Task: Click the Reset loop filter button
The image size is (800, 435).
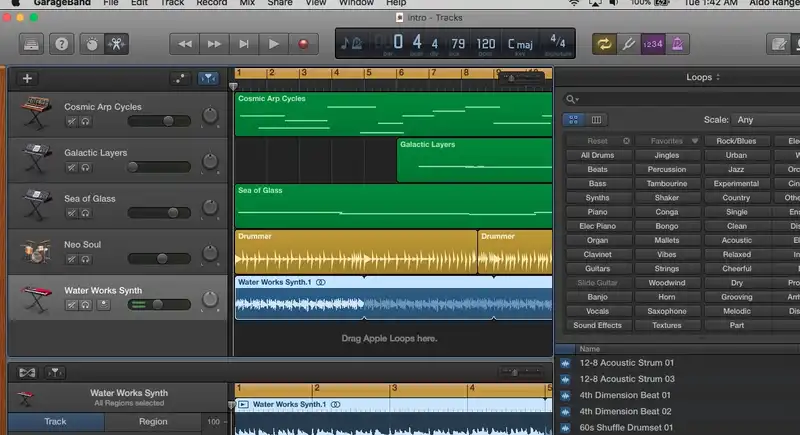Action: coord(598,141)
